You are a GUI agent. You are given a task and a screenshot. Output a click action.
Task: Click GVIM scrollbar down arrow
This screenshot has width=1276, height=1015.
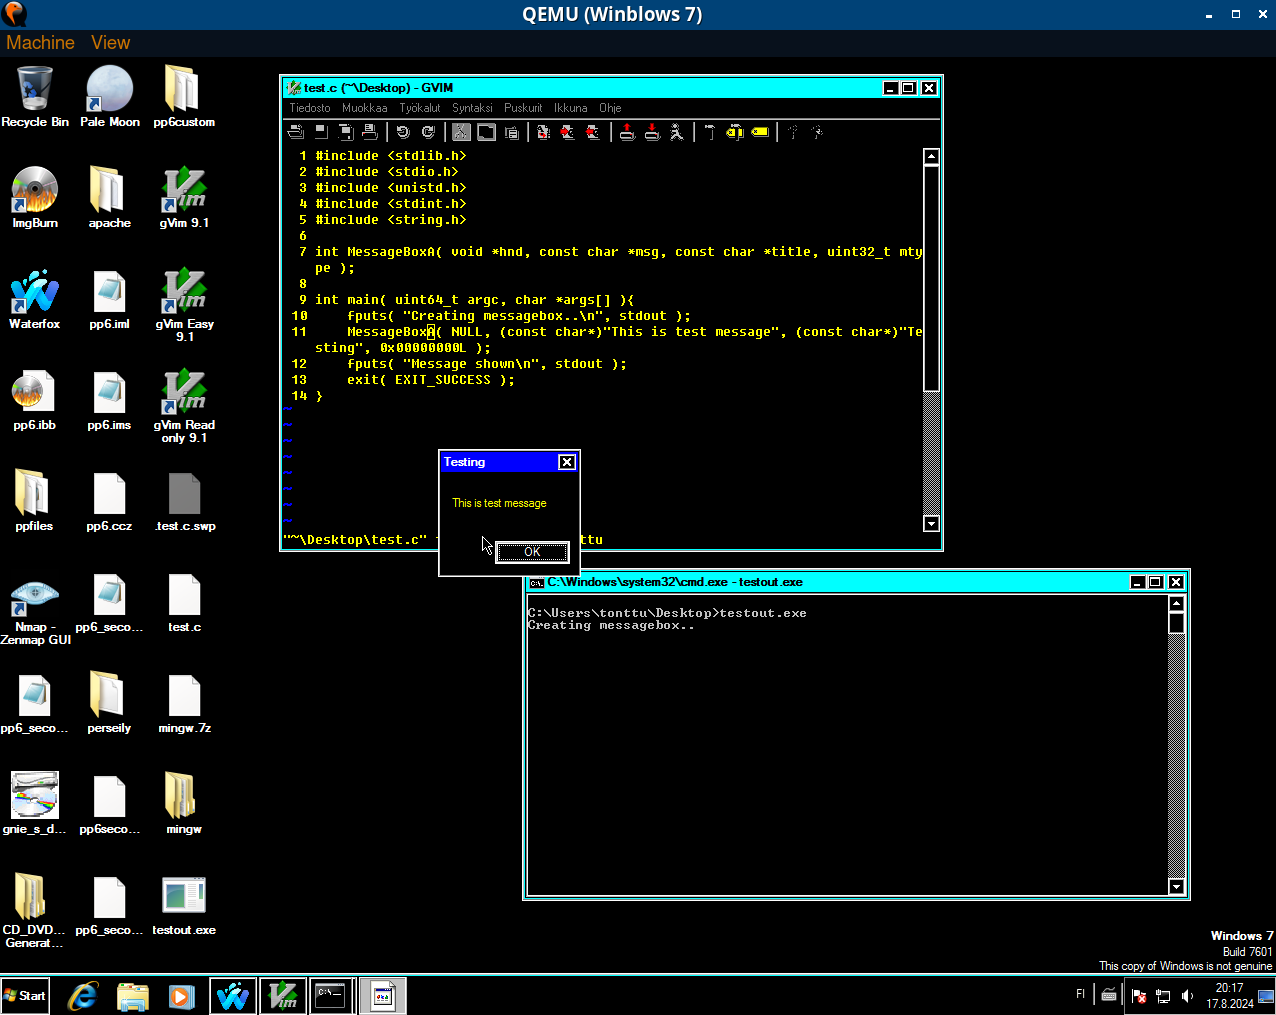tap(931, 523)
